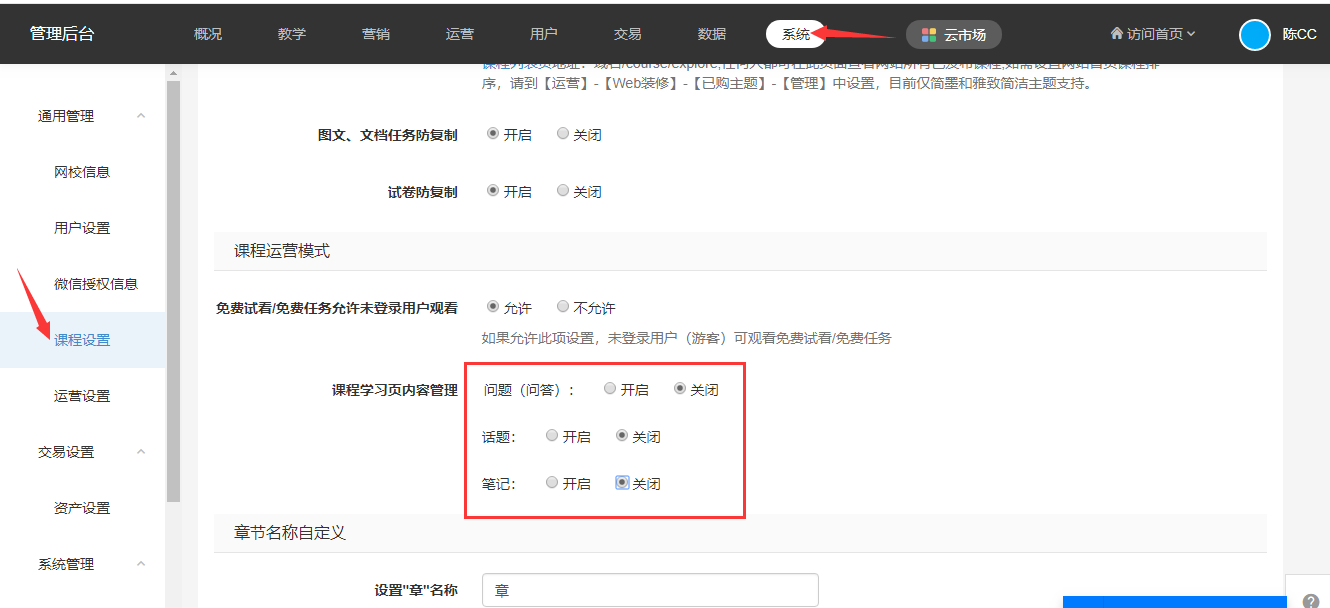The height and width of the screenshot is (608, 1330).
Task: Collapse the 系统管理 sidebar section
Action: (141, 564)
